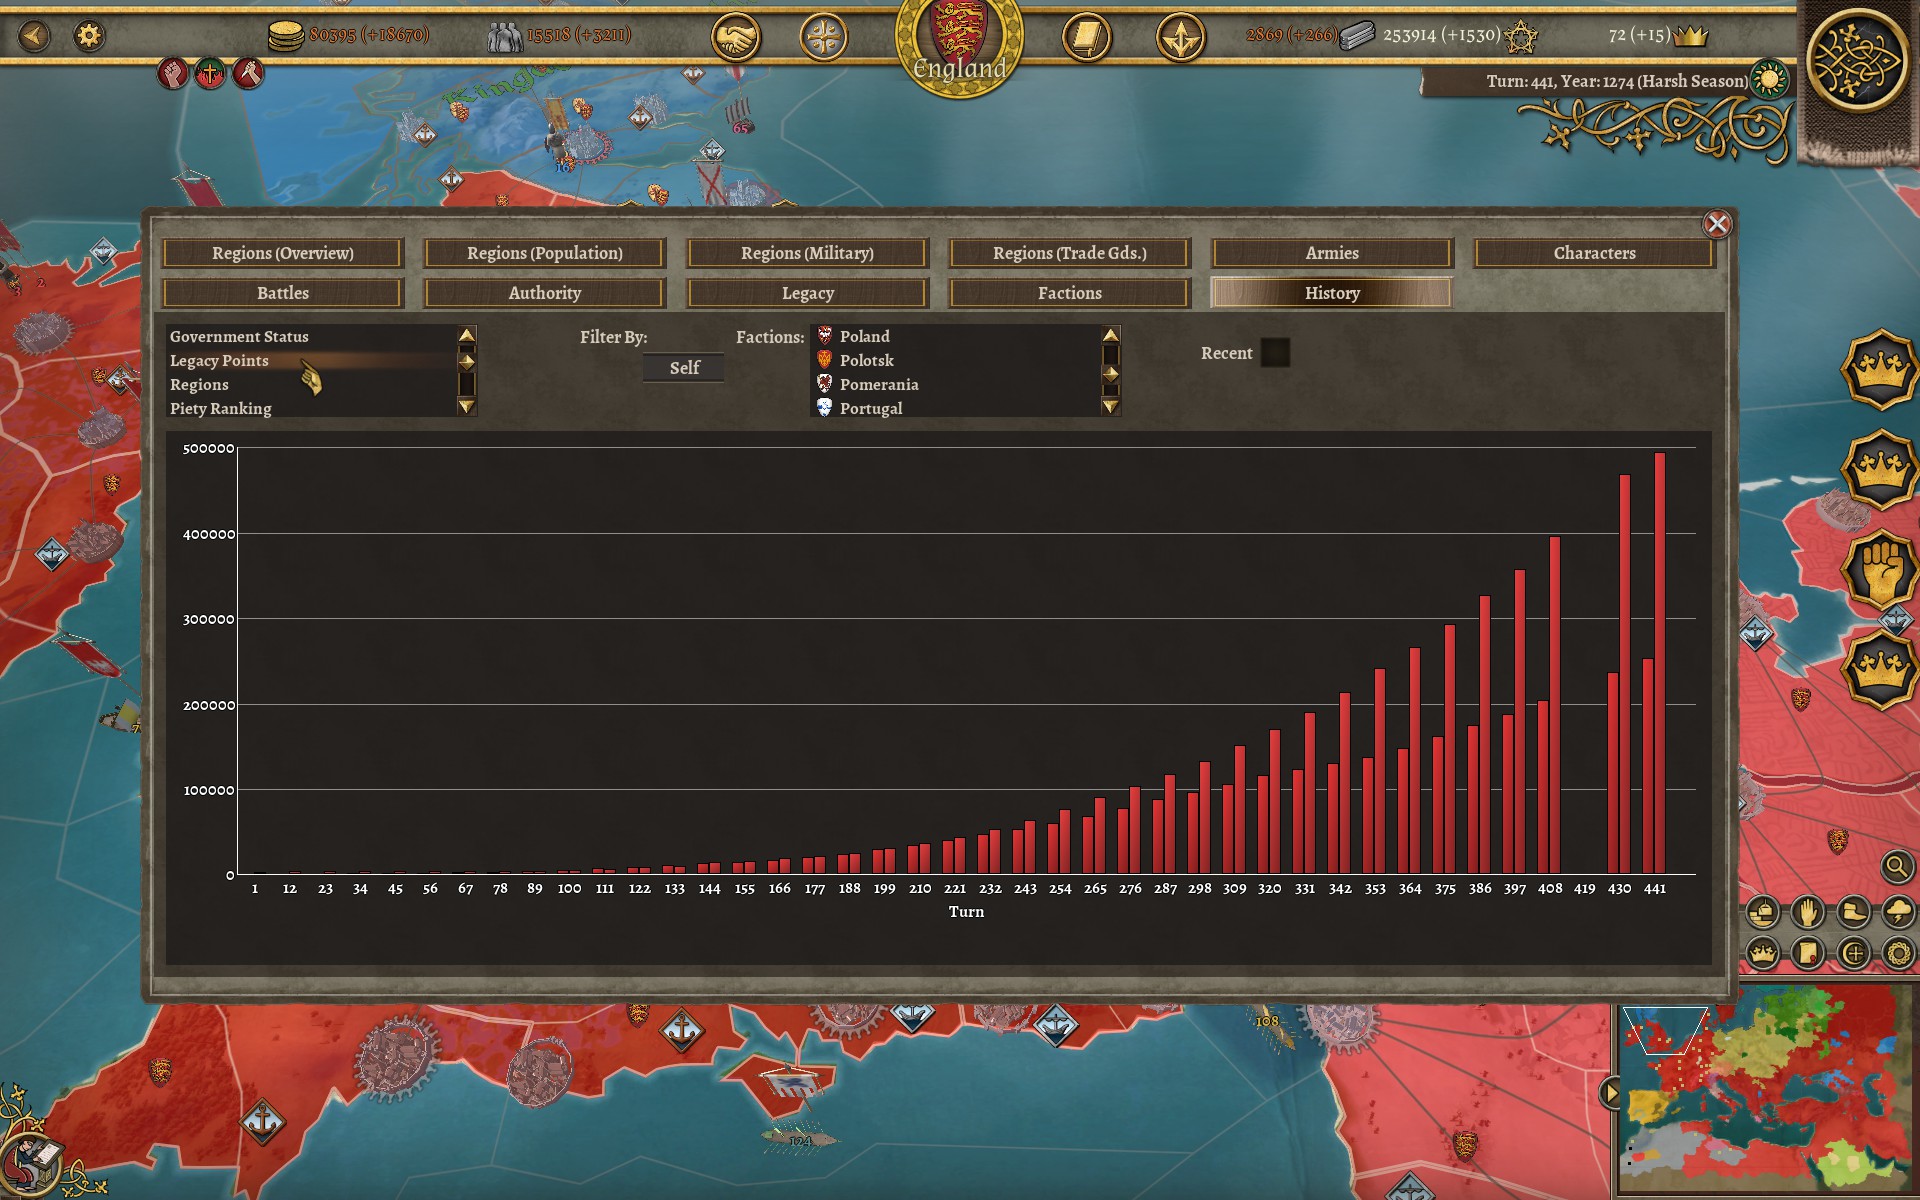
Task: Switch to the Battles tab
Action: [x=283, y=293]
